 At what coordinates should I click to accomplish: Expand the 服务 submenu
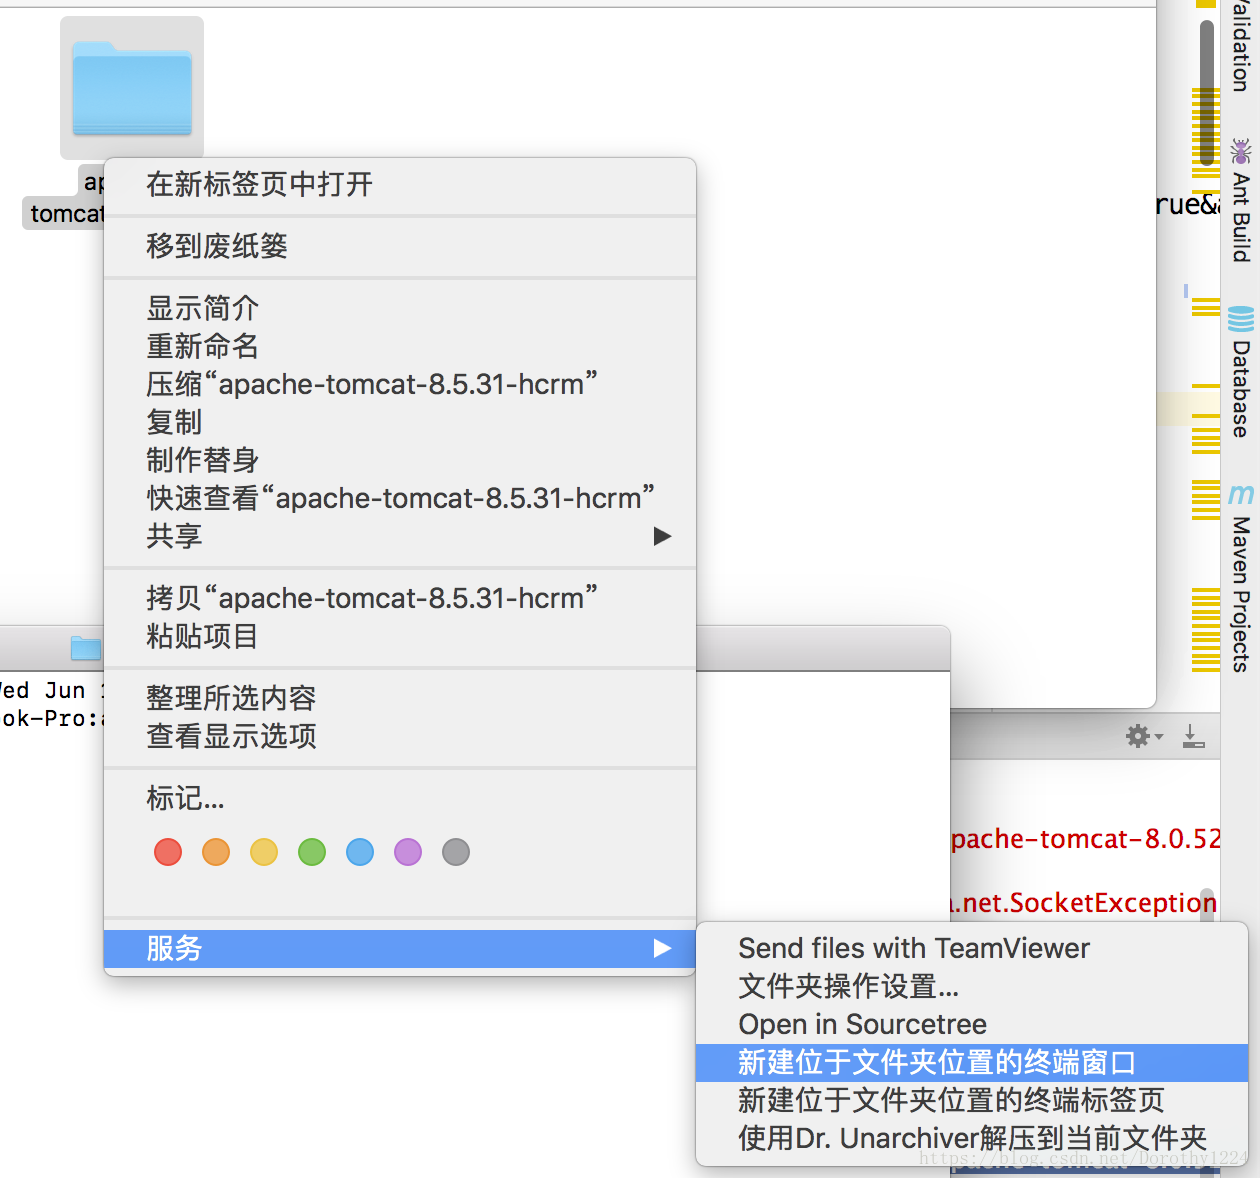click(399, 948)
